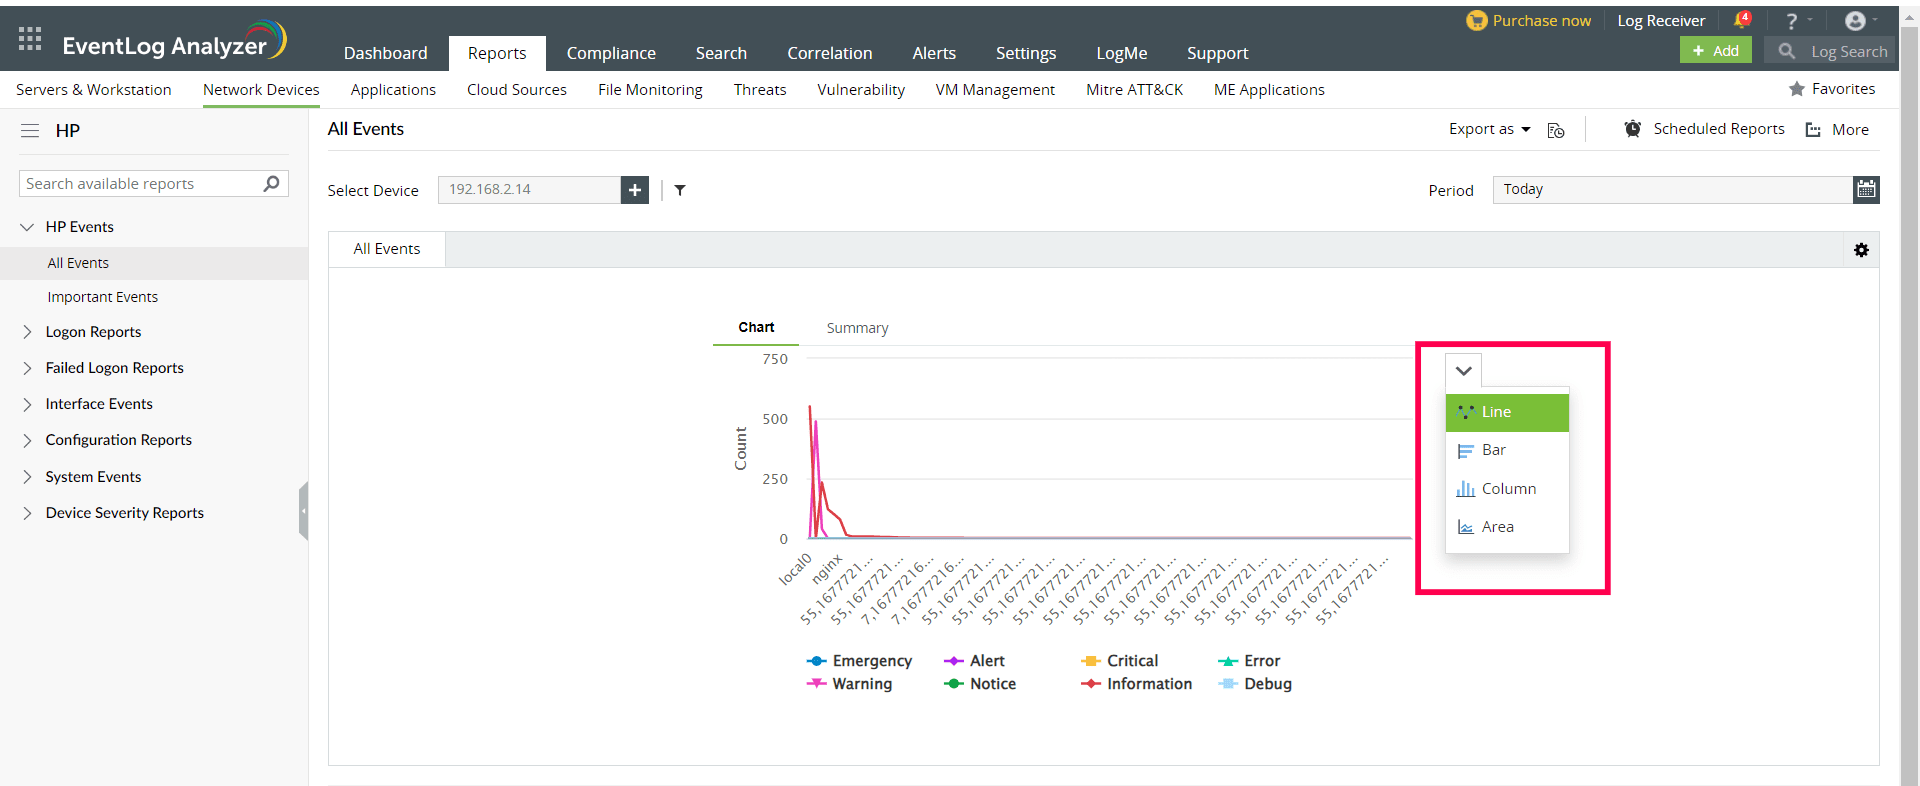Select Bar chart type option
Viewport: 1920px width, 786px height.
coord(1493,450)
